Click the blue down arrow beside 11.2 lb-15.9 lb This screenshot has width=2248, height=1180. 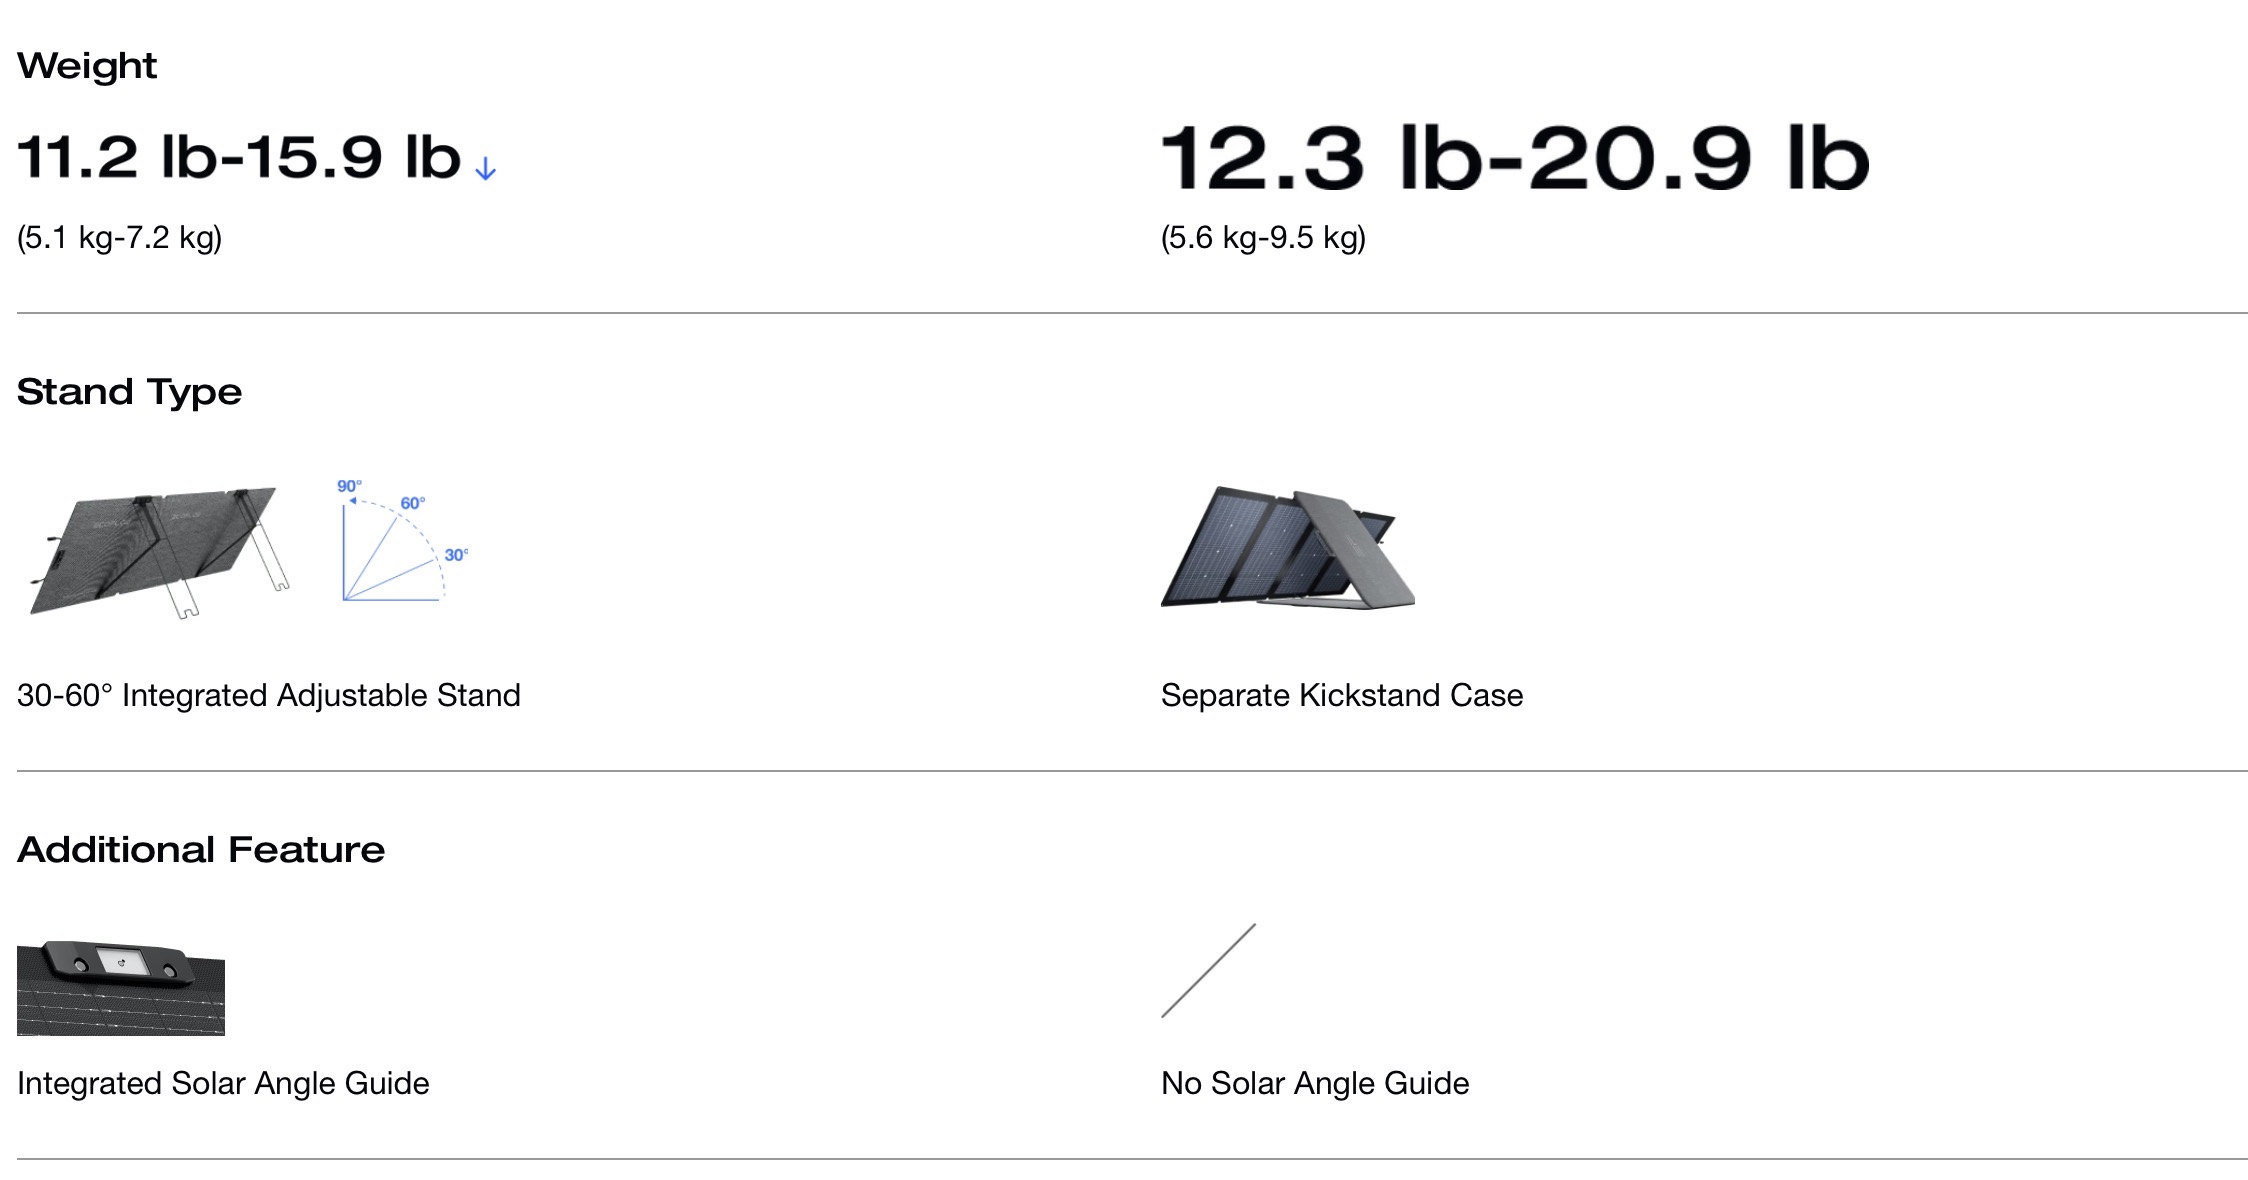tap(485, 169)
